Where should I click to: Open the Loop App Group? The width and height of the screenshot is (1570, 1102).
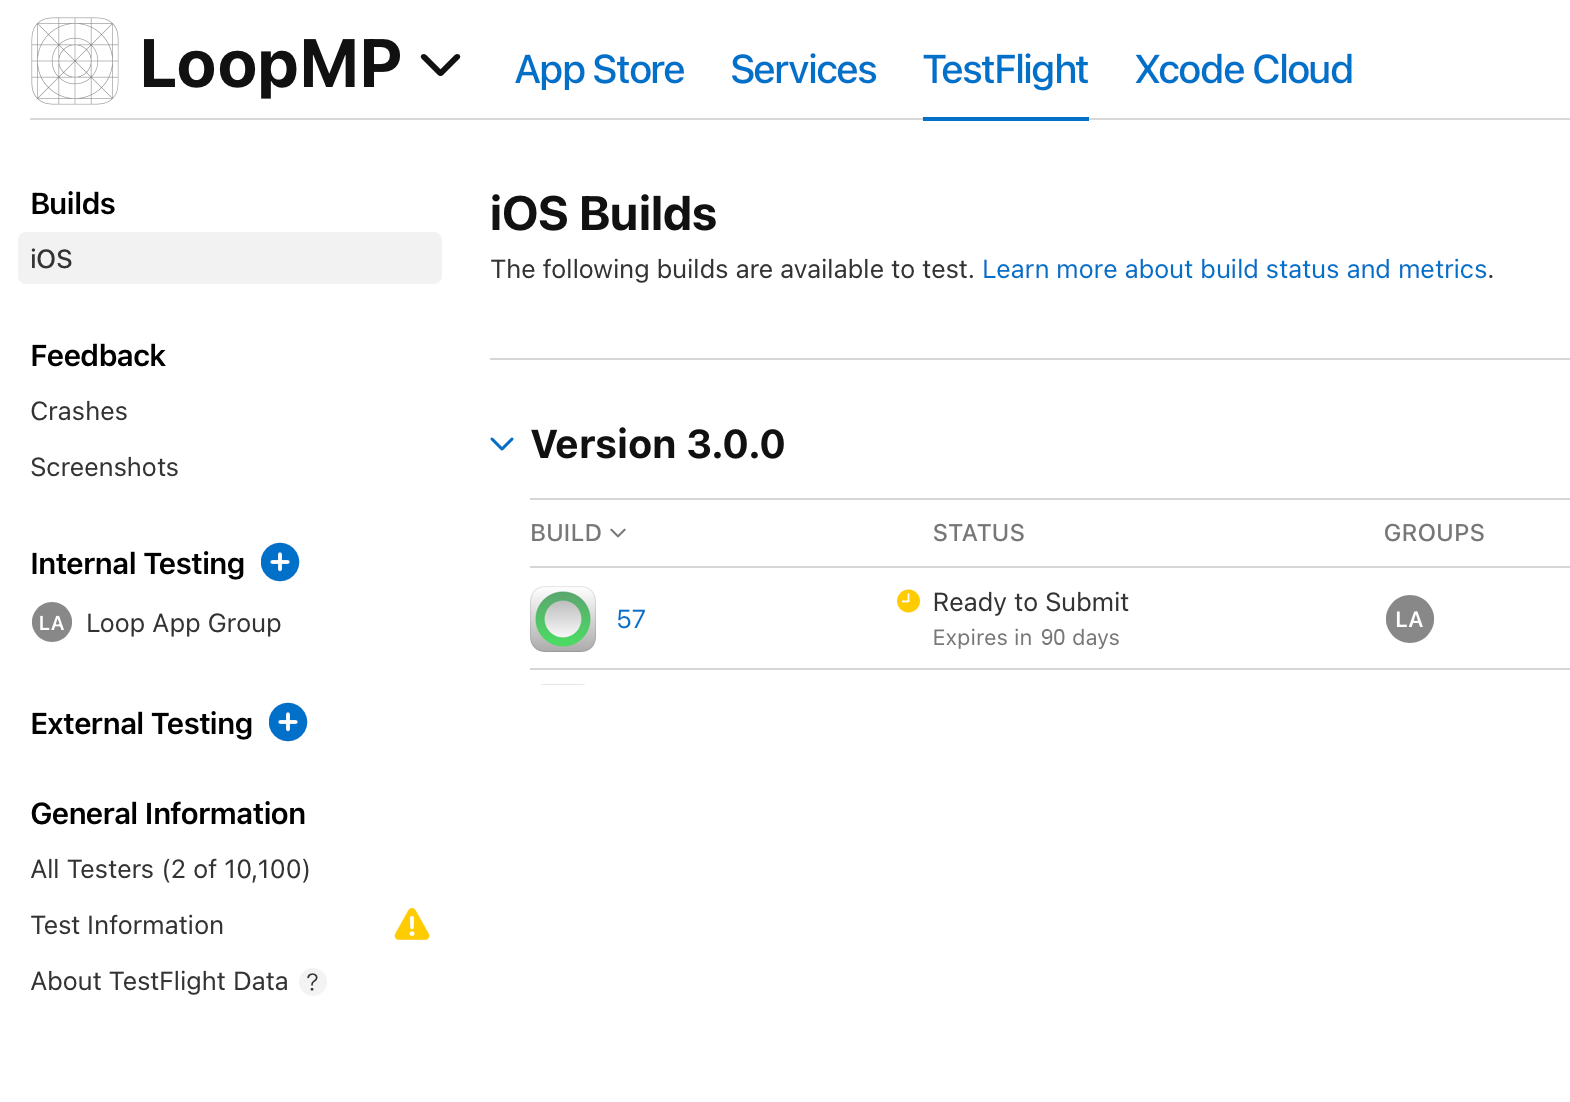click(183, 623)
